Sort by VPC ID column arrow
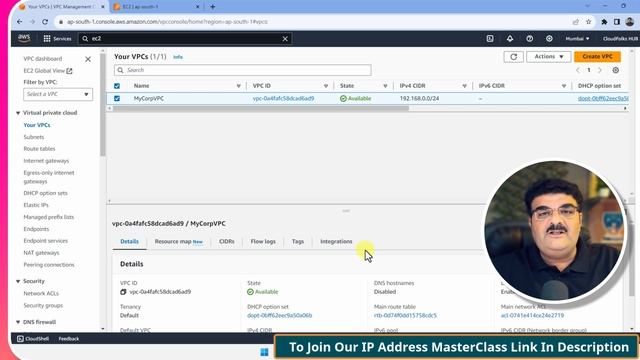Image resolution: width=640 pixels, height=360 pixels. click(x=326, y=86)
